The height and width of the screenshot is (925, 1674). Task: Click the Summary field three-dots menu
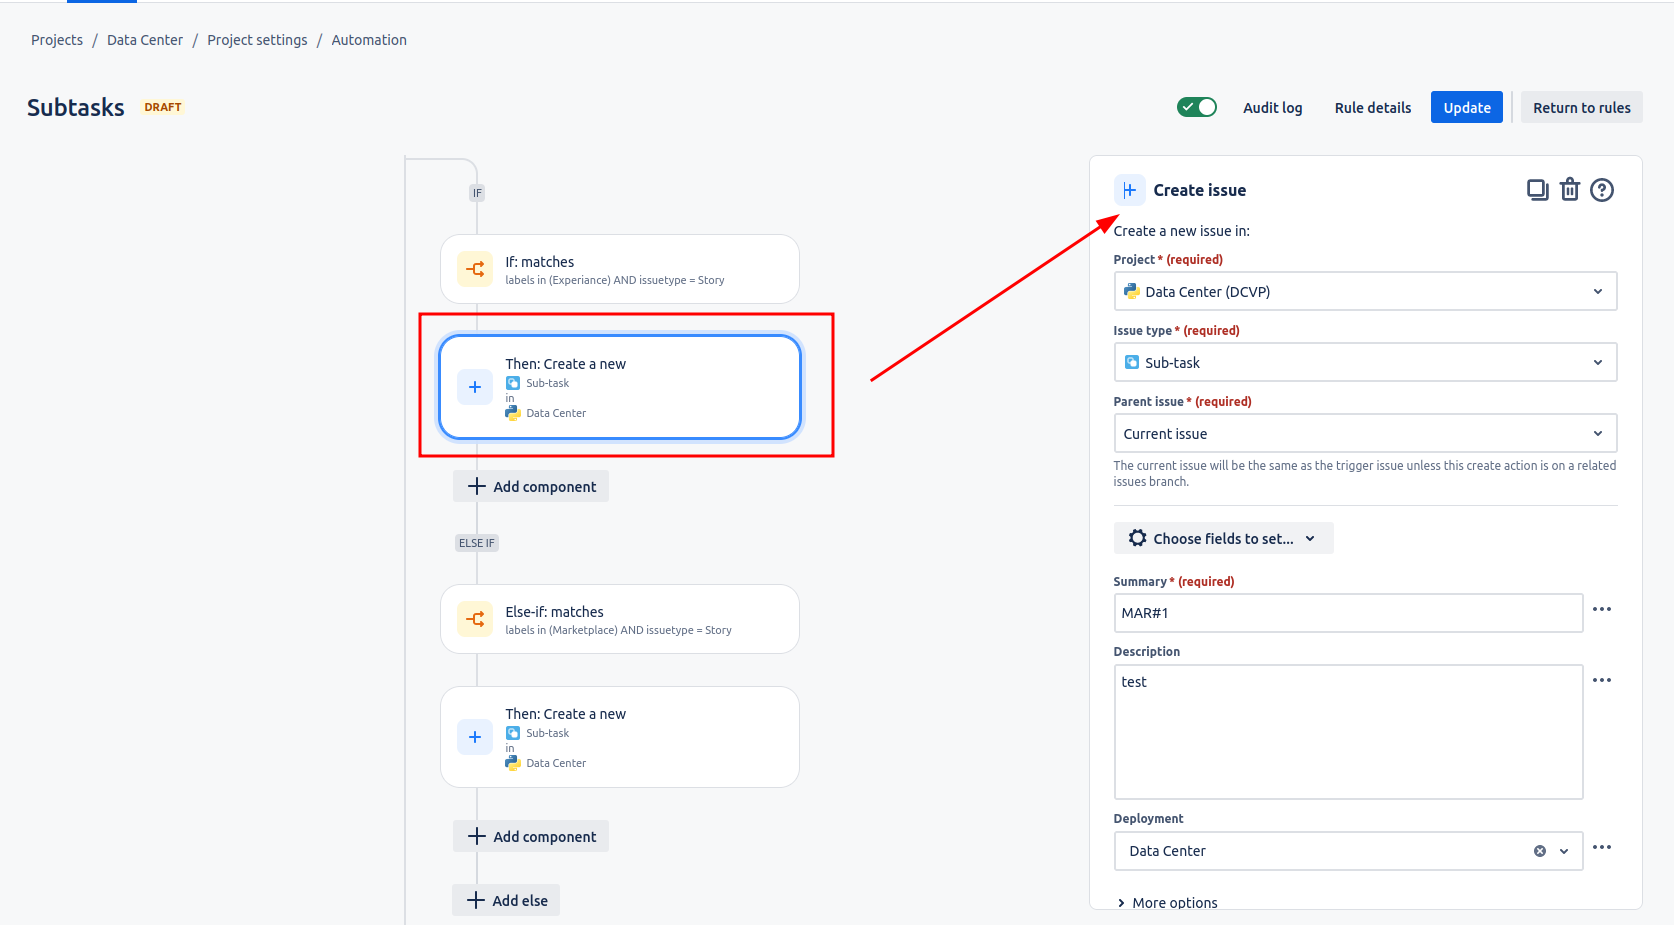tap(1601, 609)
